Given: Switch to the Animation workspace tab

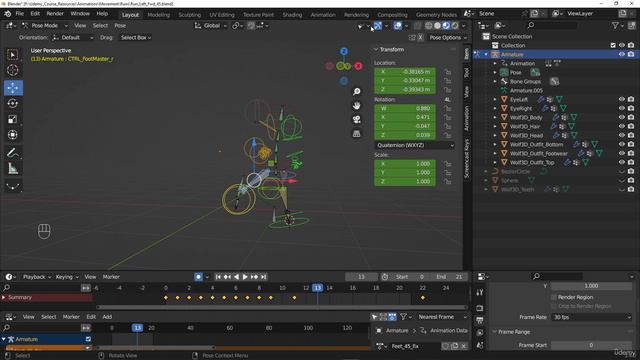Looking at the screenshot, I should (x=323, y=15).
